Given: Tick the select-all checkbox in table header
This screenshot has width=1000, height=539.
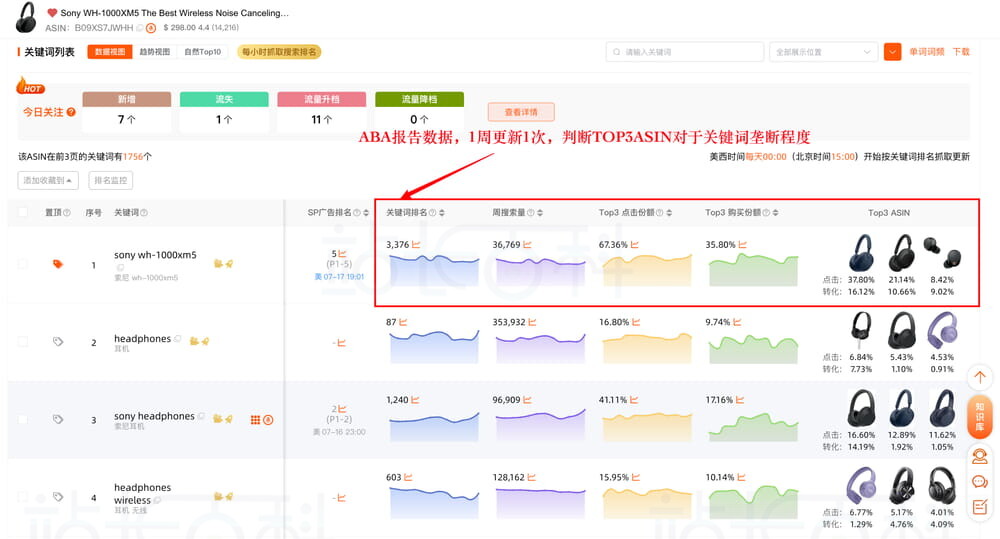Looking at the screenshot, I should (23, 212).
